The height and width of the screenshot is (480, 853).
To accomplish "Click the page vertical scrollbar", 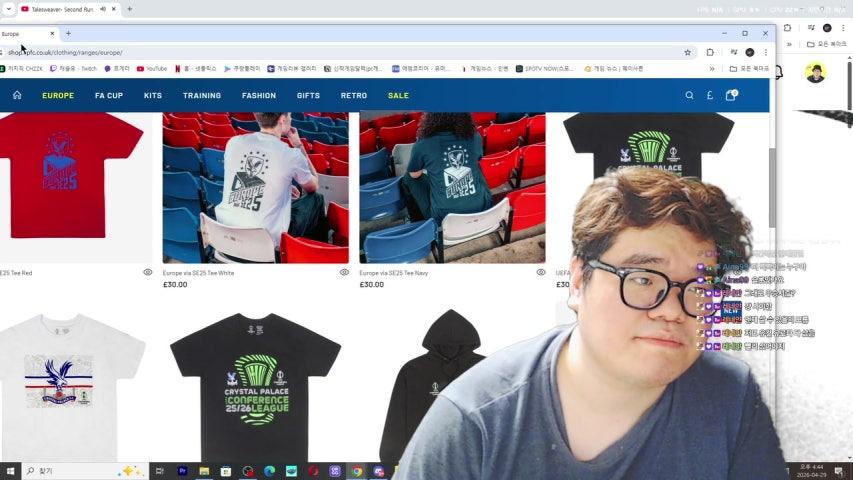I will [772, 188].
